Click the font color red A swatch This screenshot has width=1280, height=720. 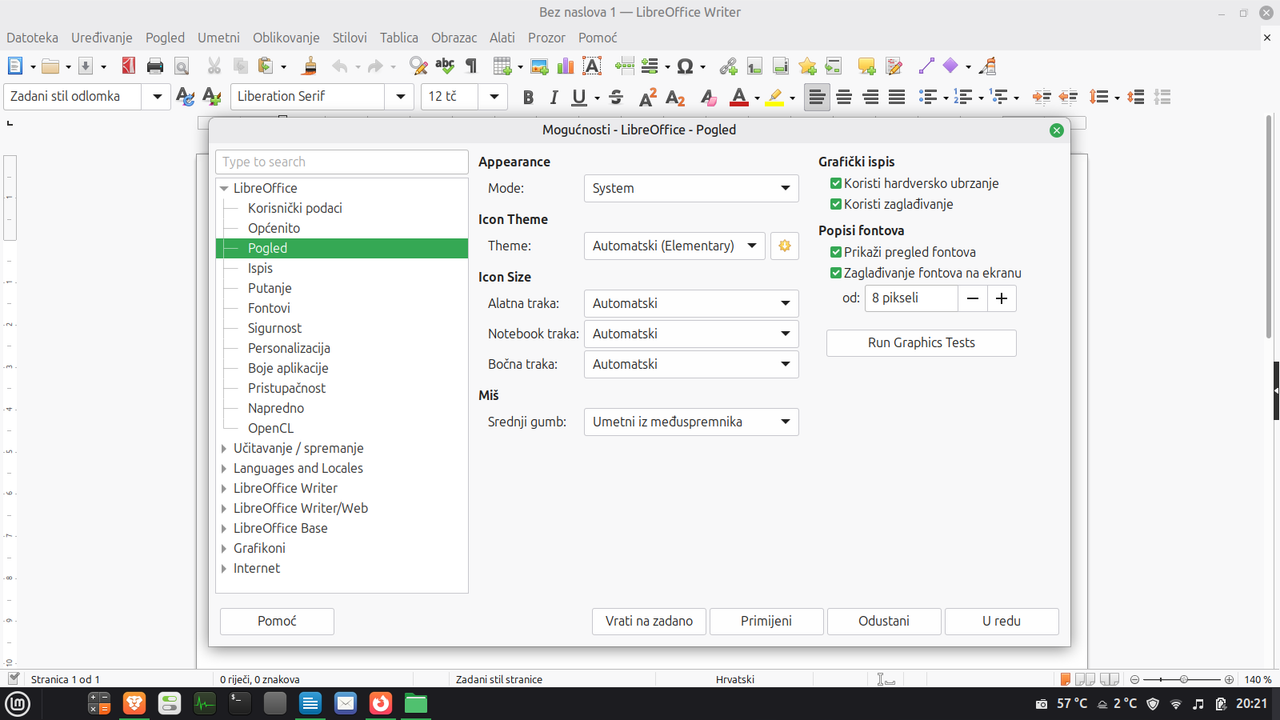tap(738, 97)
